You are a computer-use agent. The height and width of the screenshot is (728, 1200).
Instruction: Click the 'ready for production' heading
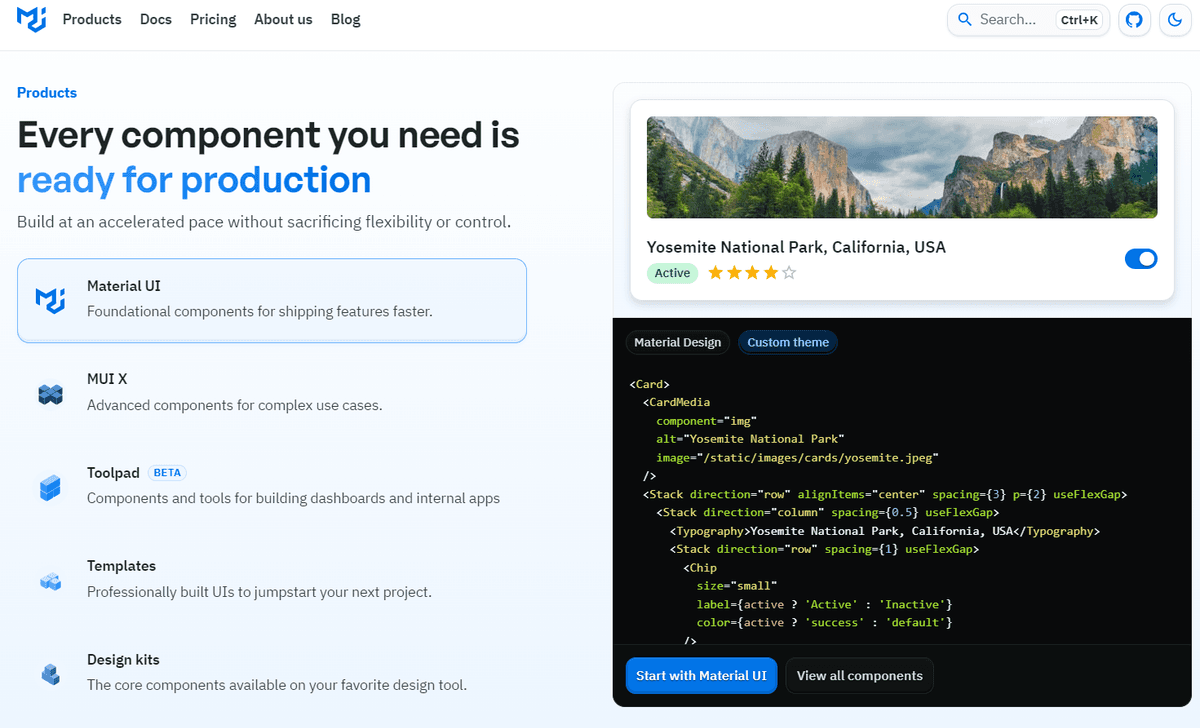point(194,180)
